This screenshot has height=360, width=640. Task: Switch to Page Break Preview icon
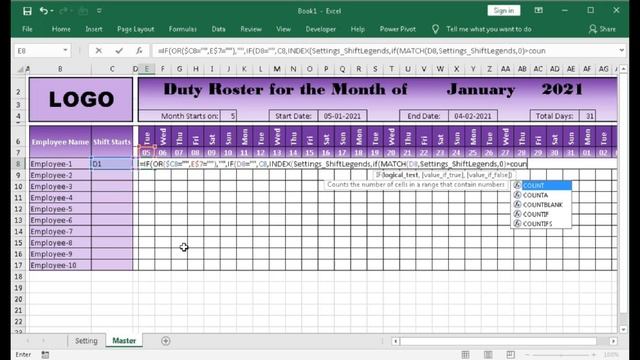(x=510, y=355)
